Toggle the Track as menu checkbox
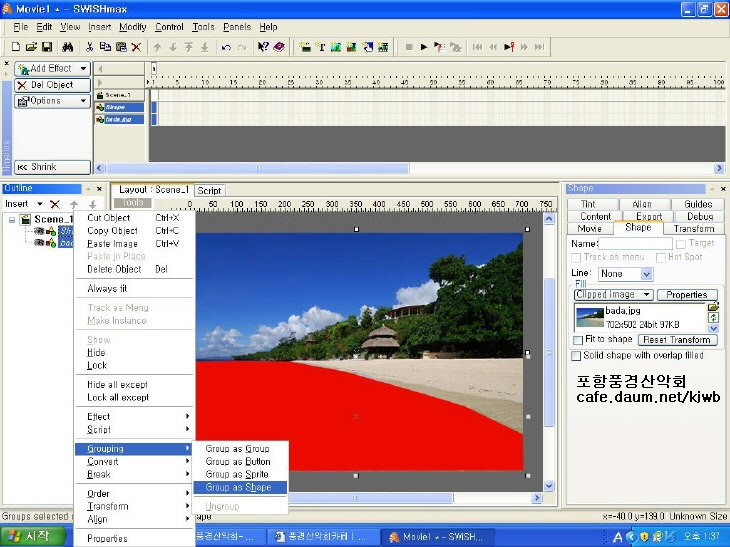The image size is (730, 547). pos(576,257)
